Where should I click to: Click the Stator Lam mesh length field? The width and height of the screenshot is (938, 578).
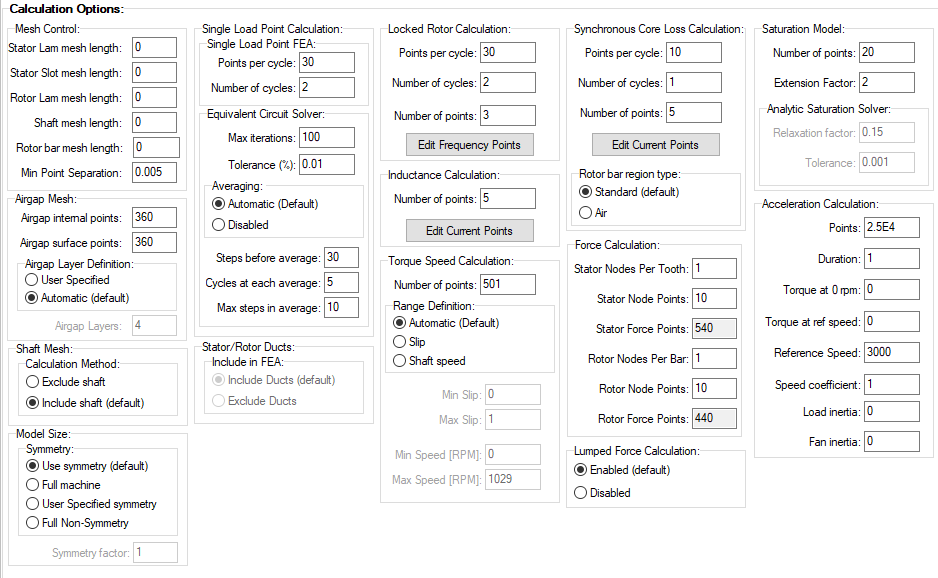[153, 48]
